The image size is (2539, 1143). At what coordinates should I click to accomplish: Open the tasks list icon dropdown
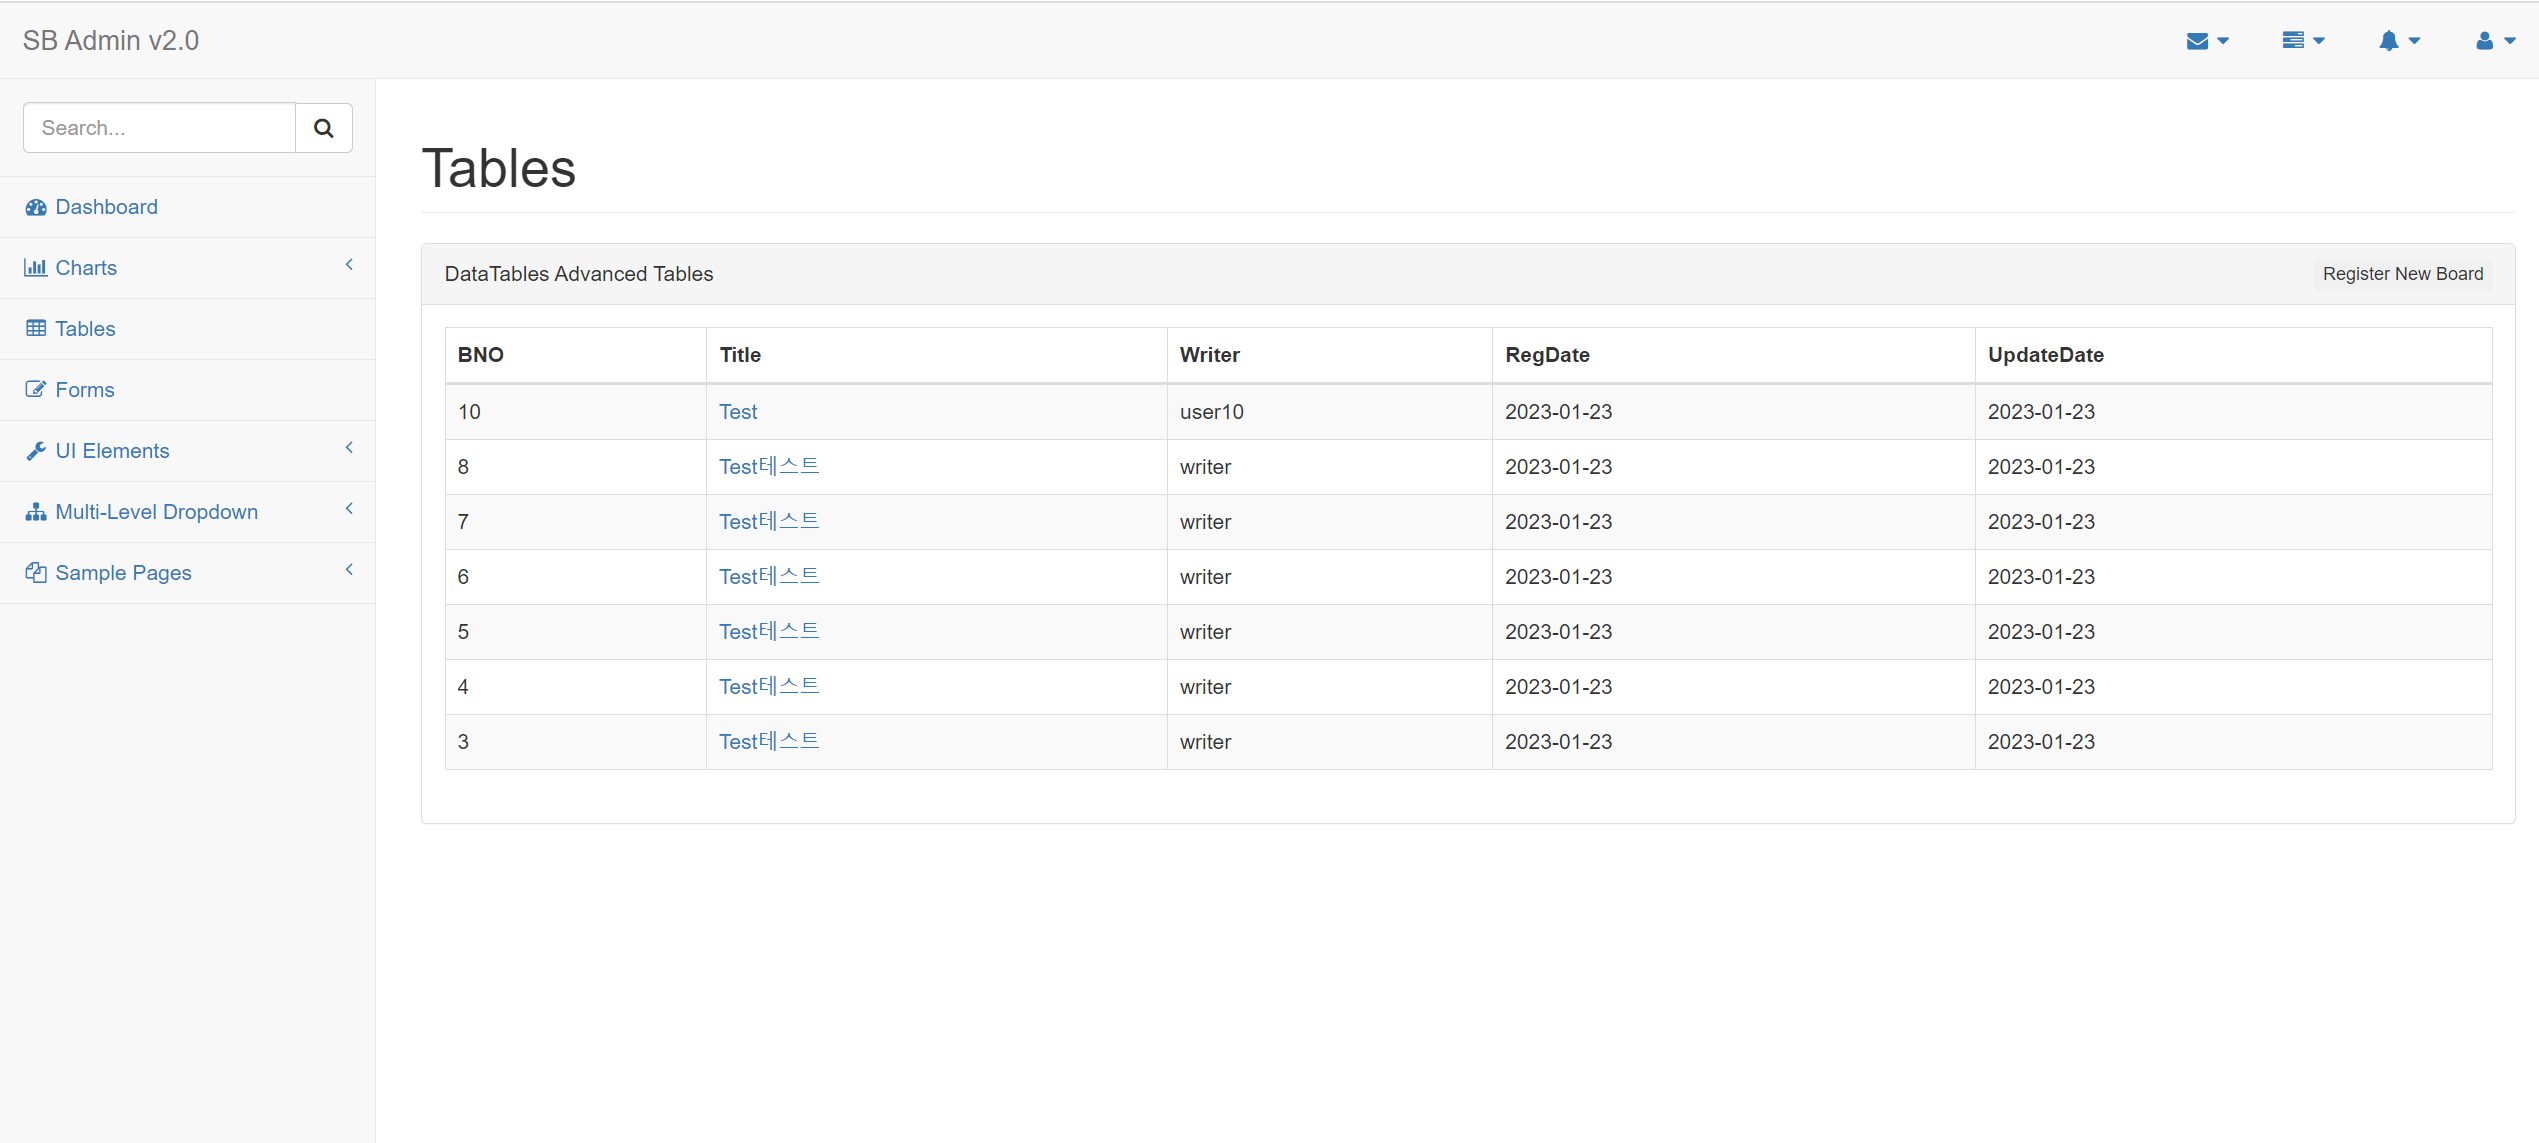pos(2302,41)
